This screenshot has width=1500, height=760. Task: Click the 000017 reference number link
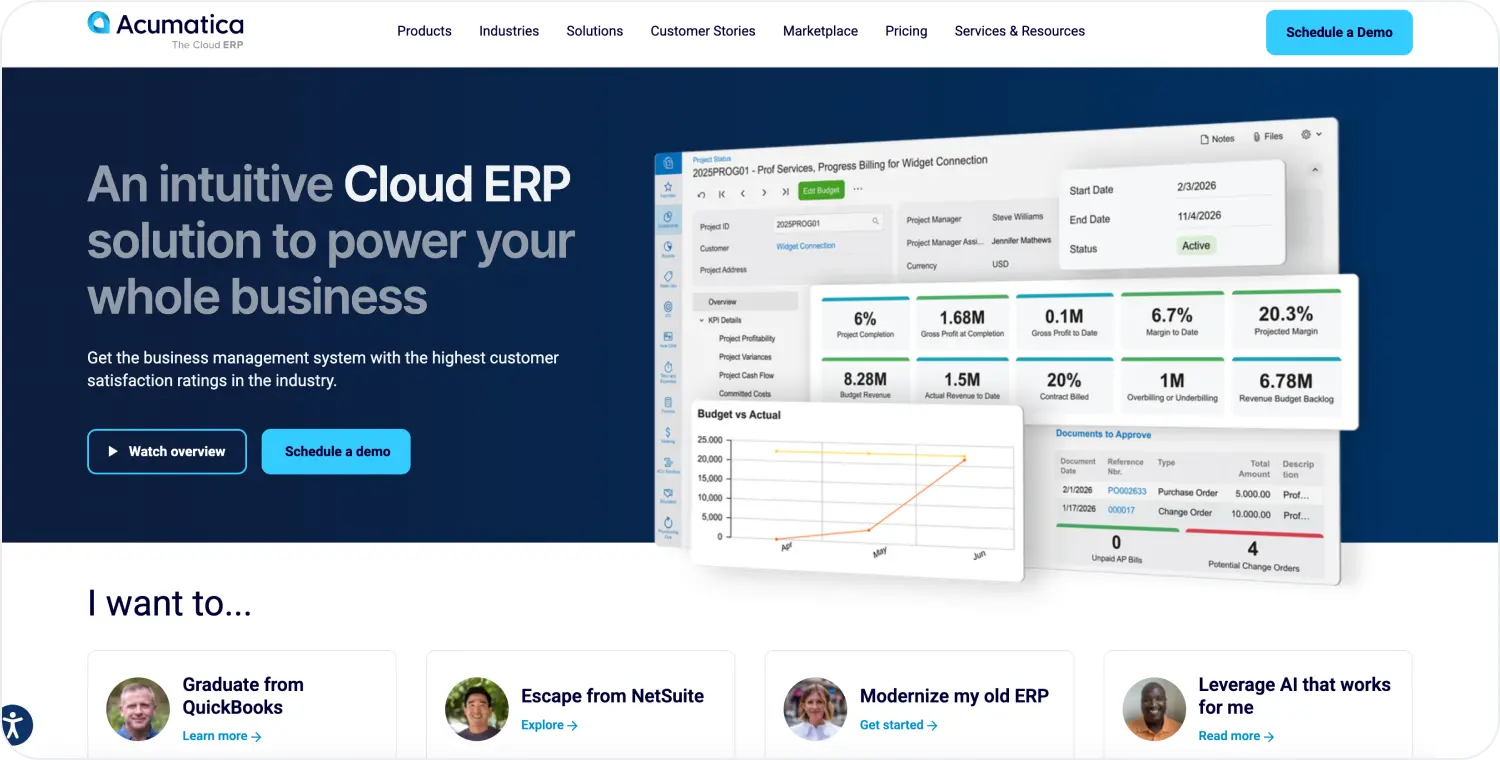(1121, 510)
